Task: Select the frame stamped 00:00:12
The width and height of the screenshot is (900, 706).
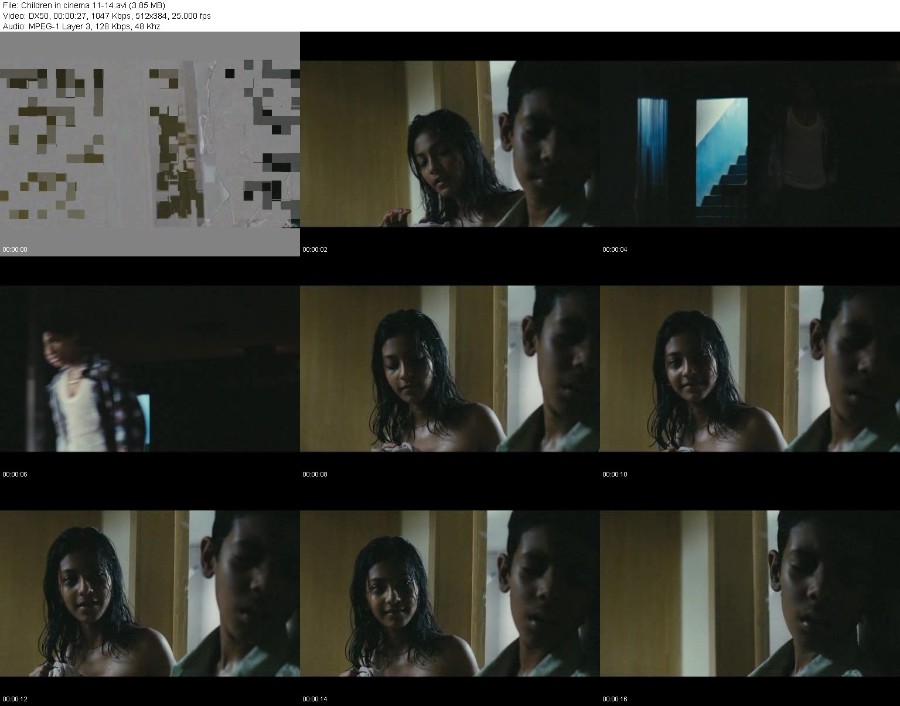Action: pyautogui.click(x=150, y=593)
